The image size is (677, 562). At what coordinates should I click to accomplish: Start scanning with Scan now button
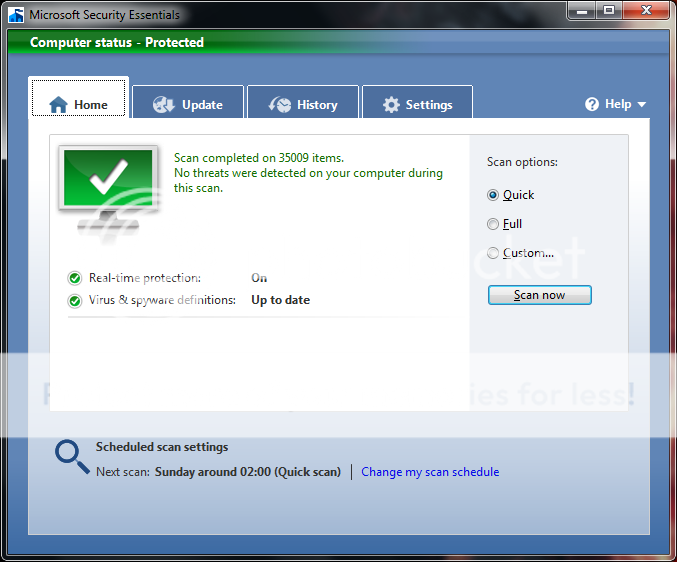(x=540, y=295)
